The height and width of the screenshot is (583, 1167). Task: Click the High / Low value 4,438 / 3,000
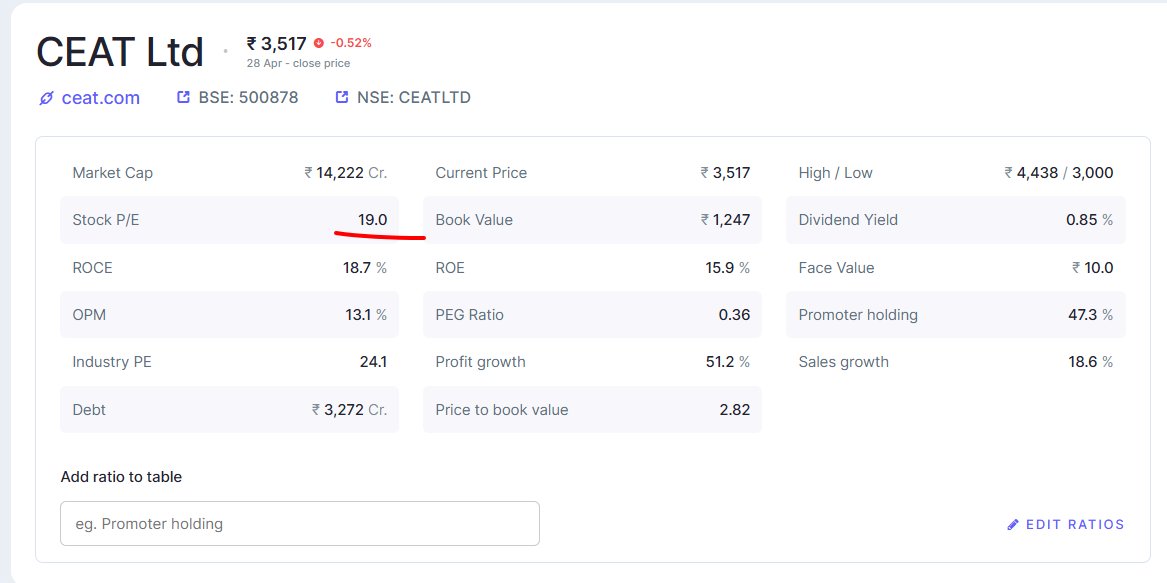point(1058,173)
